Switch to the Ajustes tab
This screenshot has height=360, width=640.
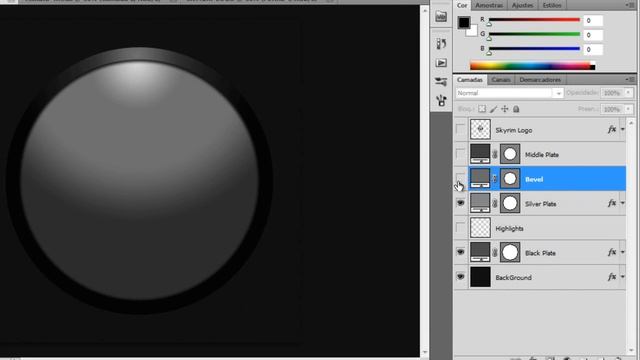[x=522, y=5]
